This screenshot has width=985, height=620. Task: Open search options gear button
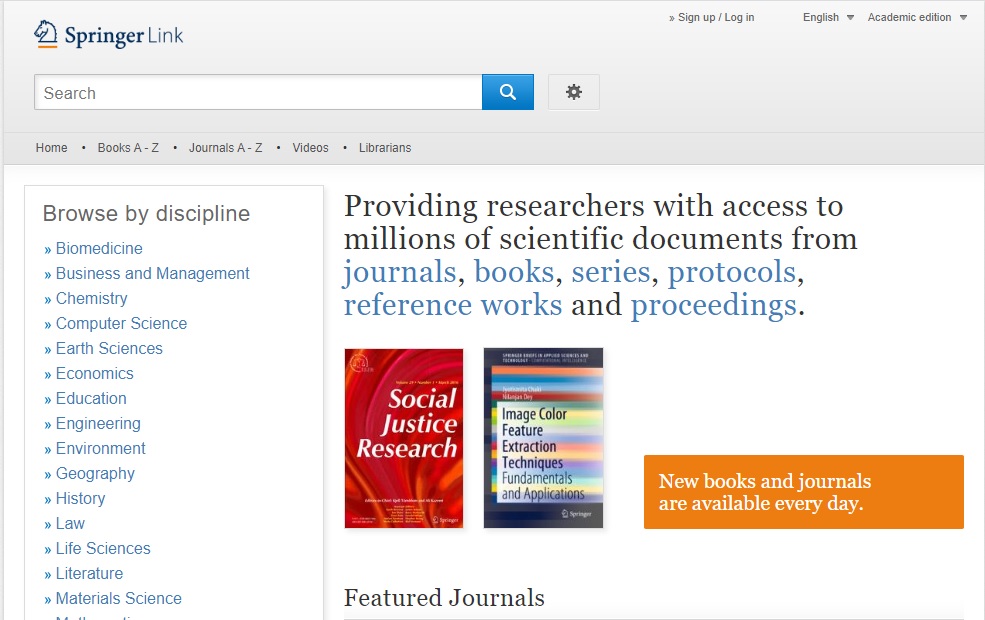pyautogui.click(x=574, y=92)
